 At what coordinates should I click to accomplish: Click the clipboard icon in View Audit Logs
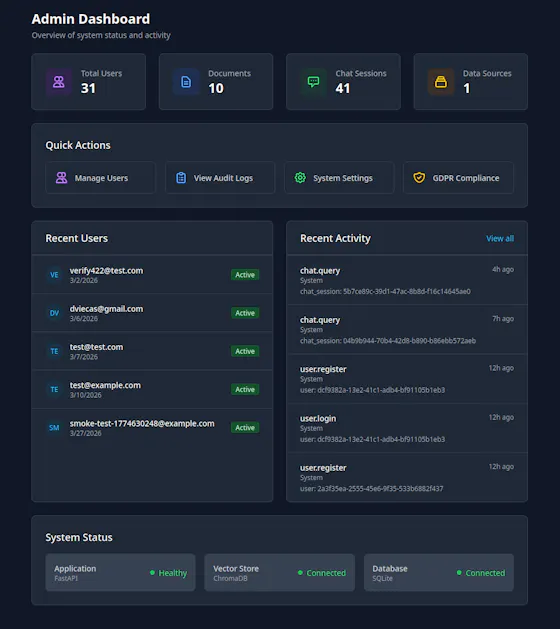[x=181, y=178]
